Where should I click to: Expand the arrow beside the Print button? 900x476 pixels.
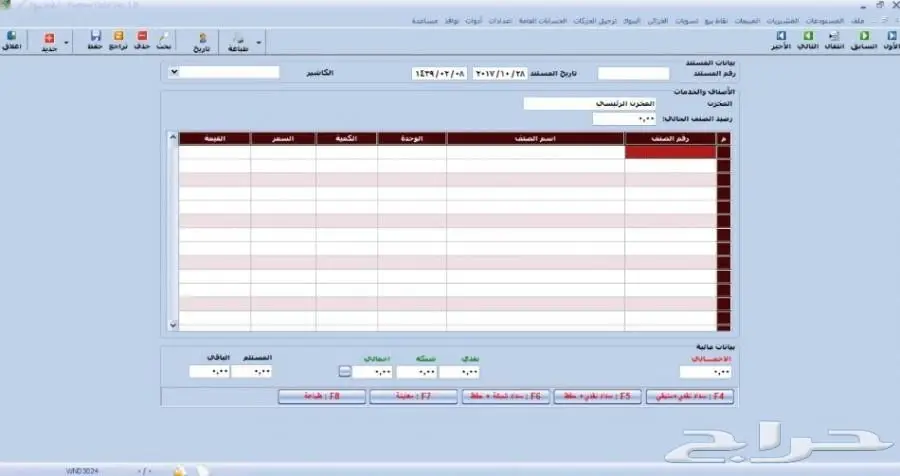coord(259,42)
